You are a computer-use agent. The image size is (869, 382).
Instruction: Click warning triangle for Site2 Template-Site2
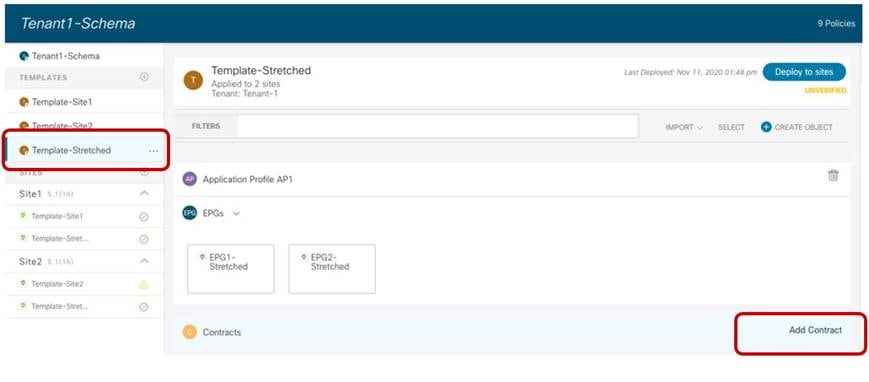pyautogui.click(x=144, y=285)
